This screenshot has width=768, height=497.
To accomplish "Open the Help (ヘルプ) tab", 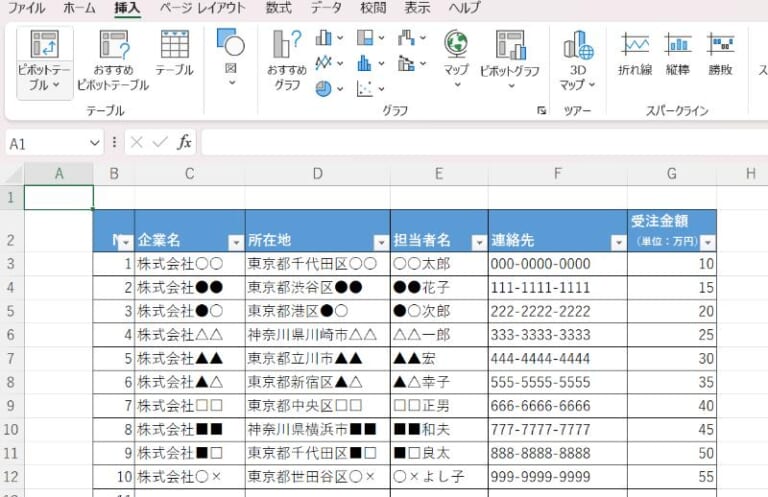I will click(x=464, y=8).
